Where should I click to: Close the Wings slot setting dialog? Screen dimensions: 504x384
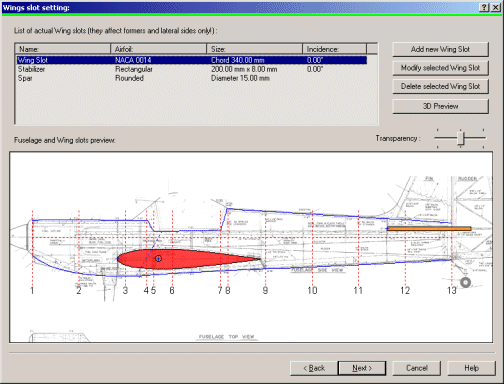coord(496,7)
